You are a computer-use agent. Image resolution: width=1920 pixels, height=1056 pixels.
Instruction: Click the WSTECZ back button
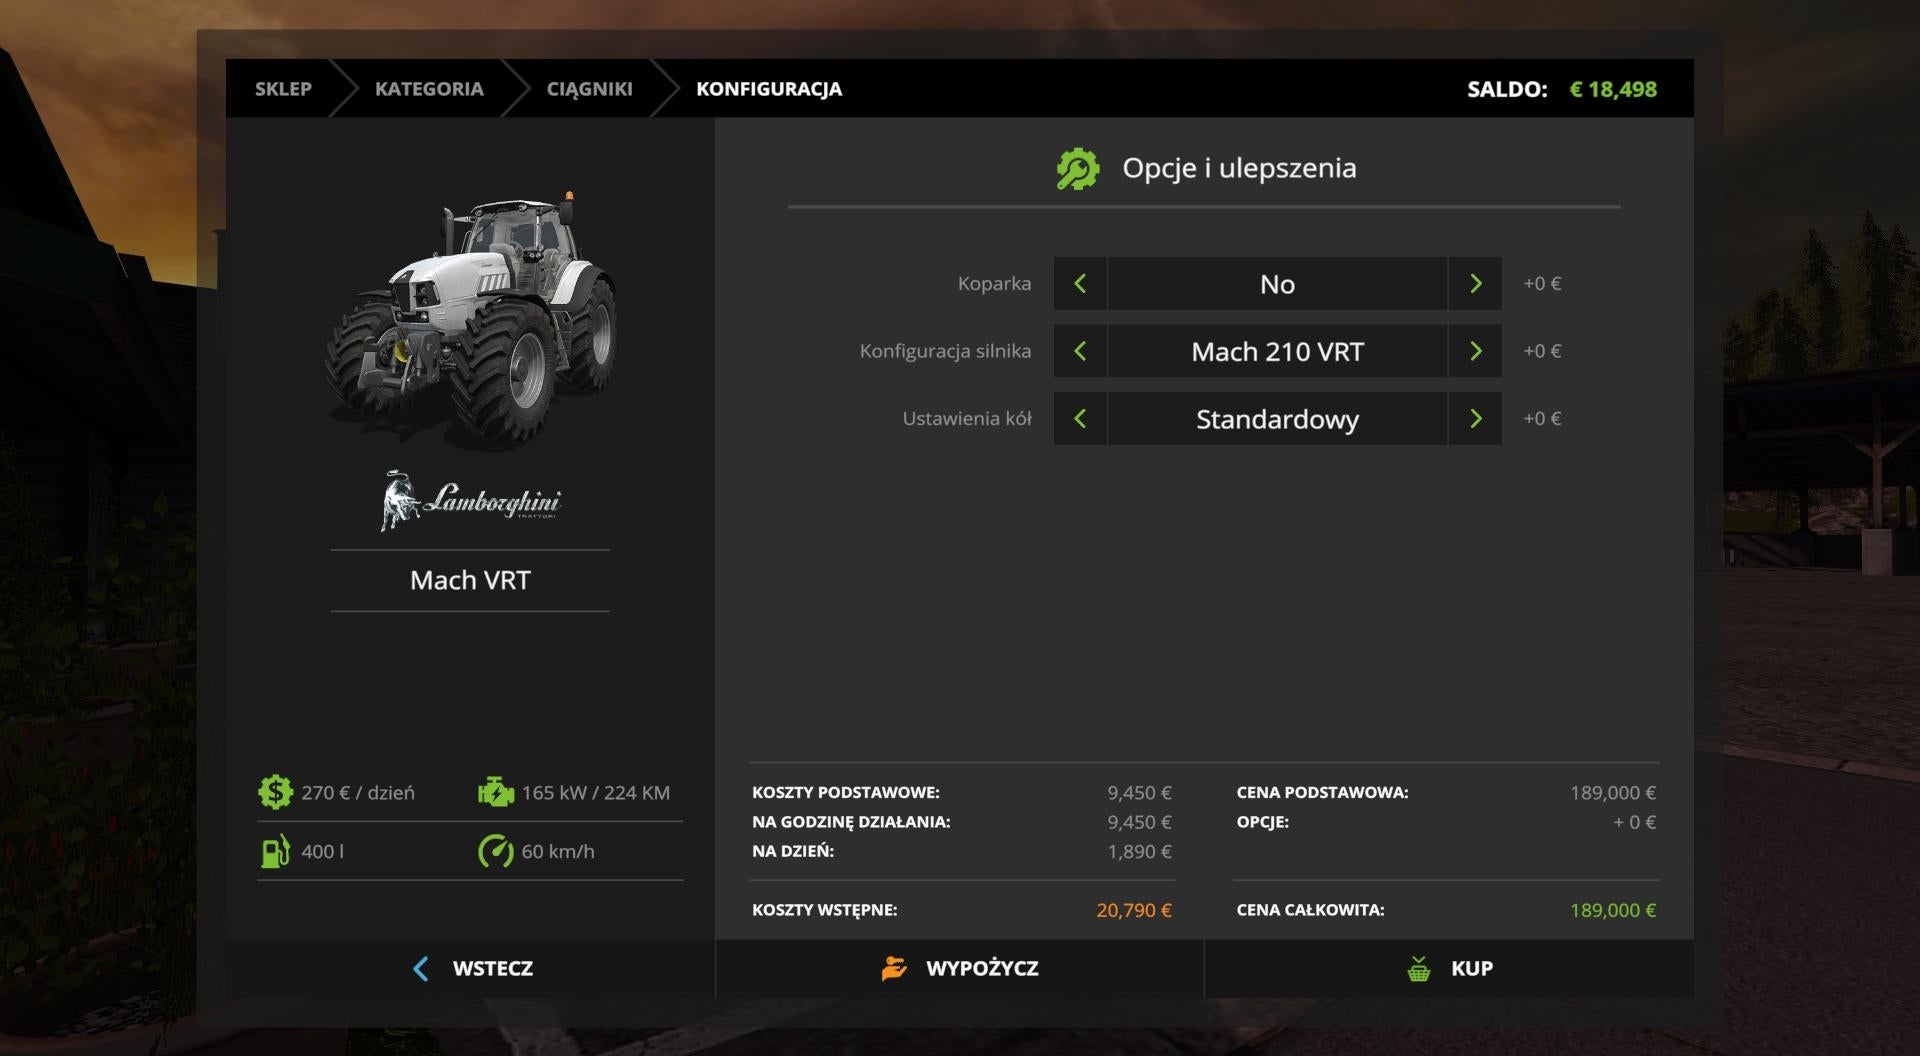(x=471, y=968)
